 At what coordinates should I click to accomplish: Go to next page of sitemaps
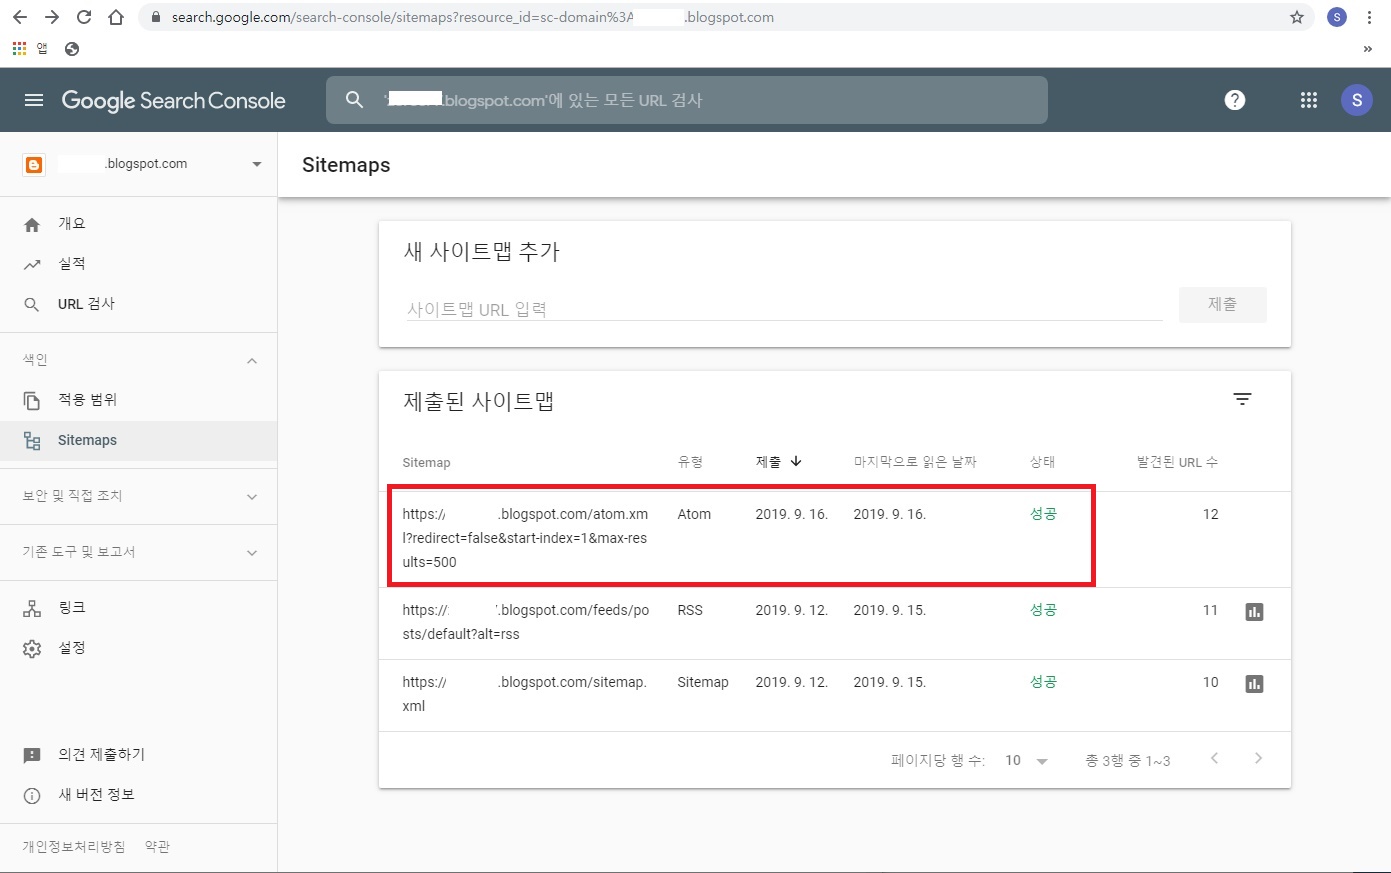click(x=1258, y=759)
